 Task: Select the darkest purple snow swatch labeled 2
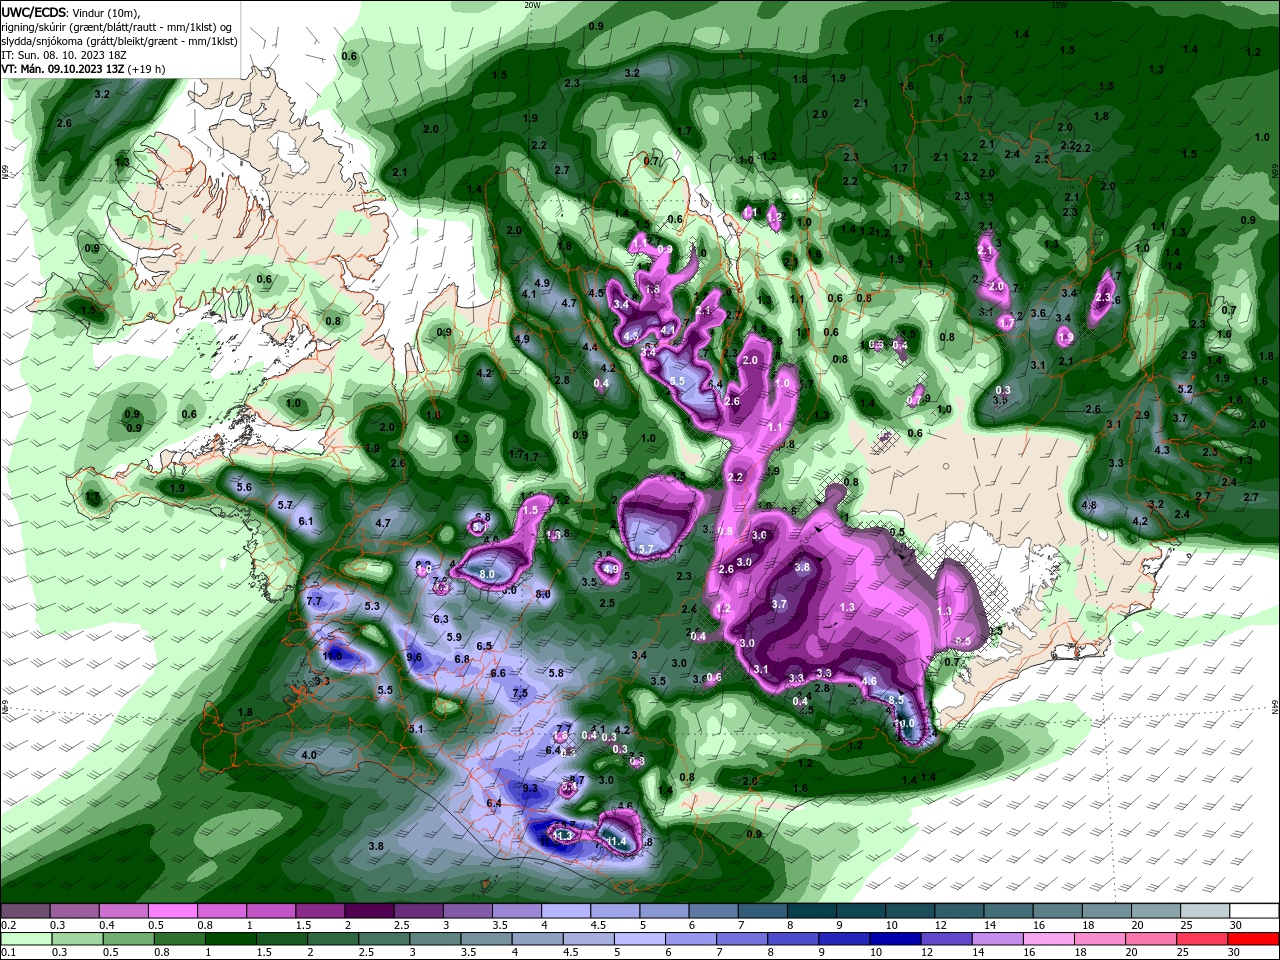pos(369,911)
